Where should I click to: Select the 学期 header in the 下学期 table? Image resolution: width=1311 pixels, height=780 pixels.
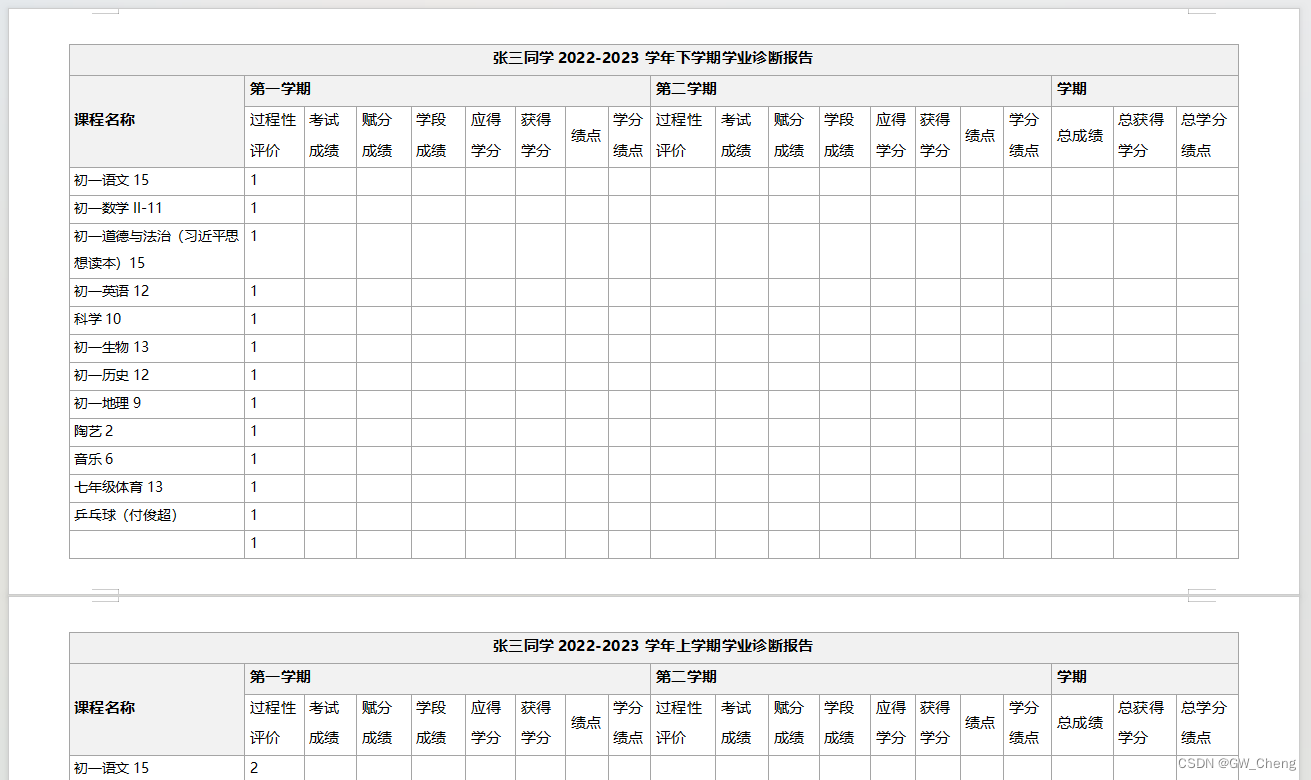pyautogui.click(x=1072, y=89)
